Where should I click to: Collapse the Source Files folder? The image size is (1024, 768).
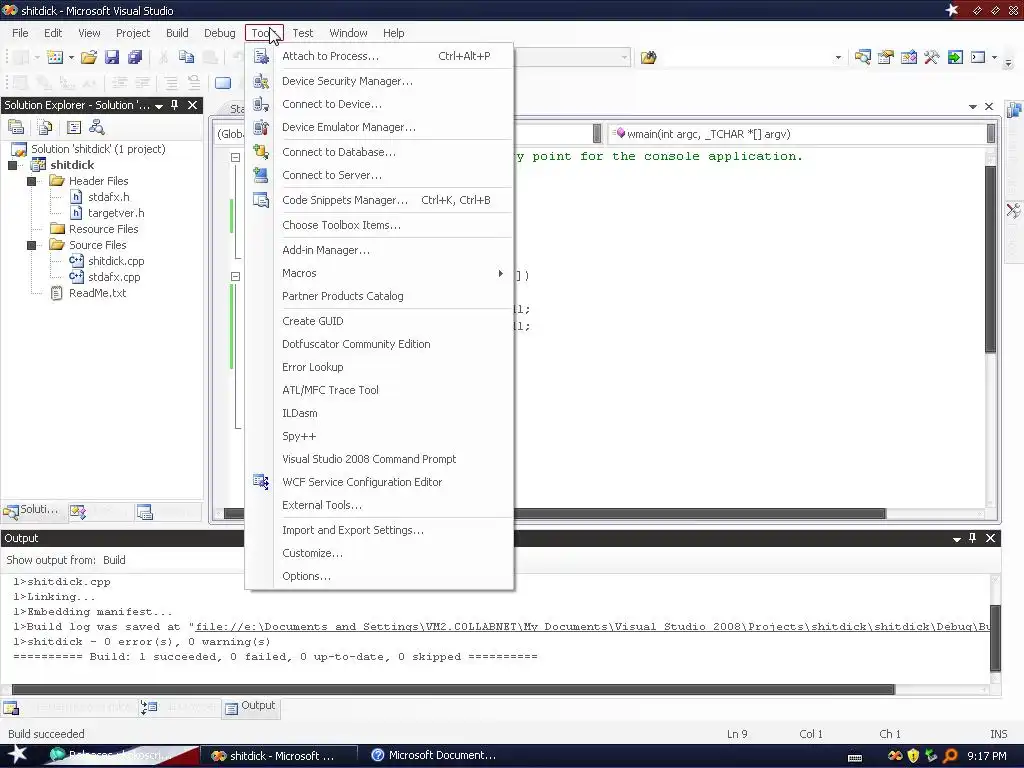point(31,245)
